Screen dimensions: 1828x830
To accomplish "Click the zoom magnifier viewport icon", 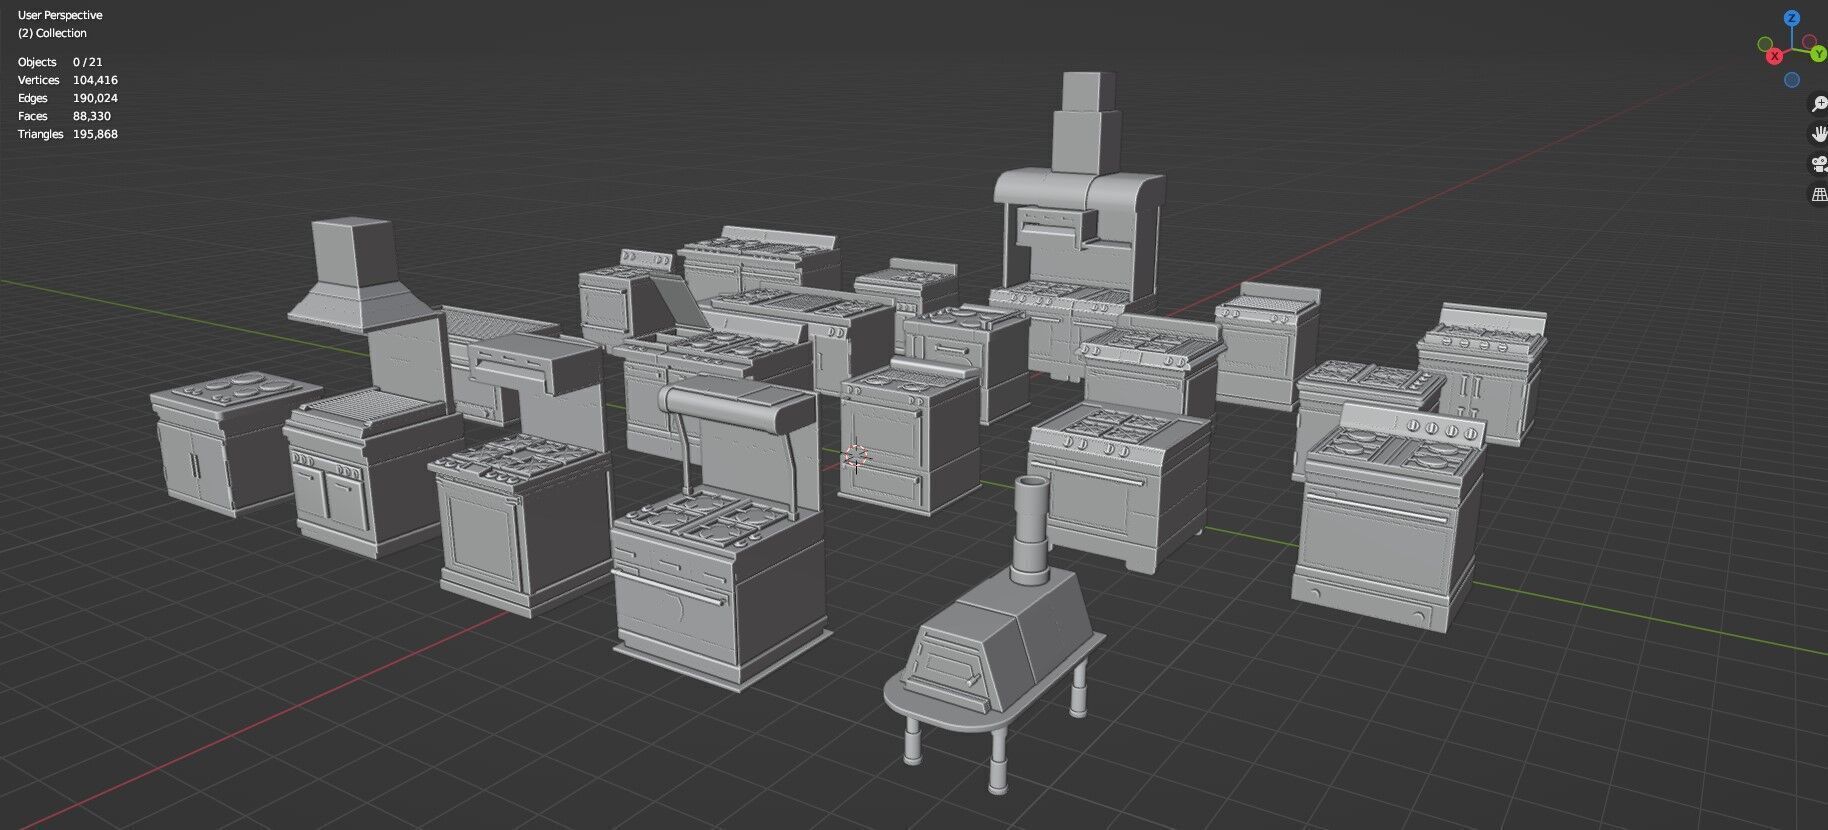I will (x=1819, y=104).
